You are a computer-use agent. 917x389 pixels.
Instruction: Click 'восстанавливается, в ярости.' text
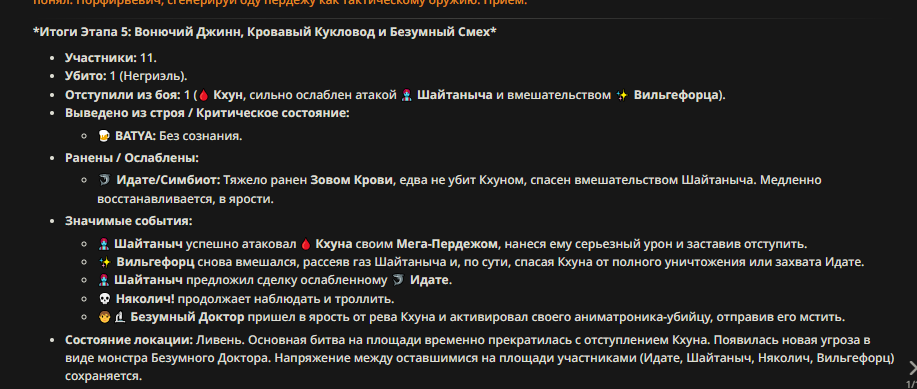coord(185,199)
